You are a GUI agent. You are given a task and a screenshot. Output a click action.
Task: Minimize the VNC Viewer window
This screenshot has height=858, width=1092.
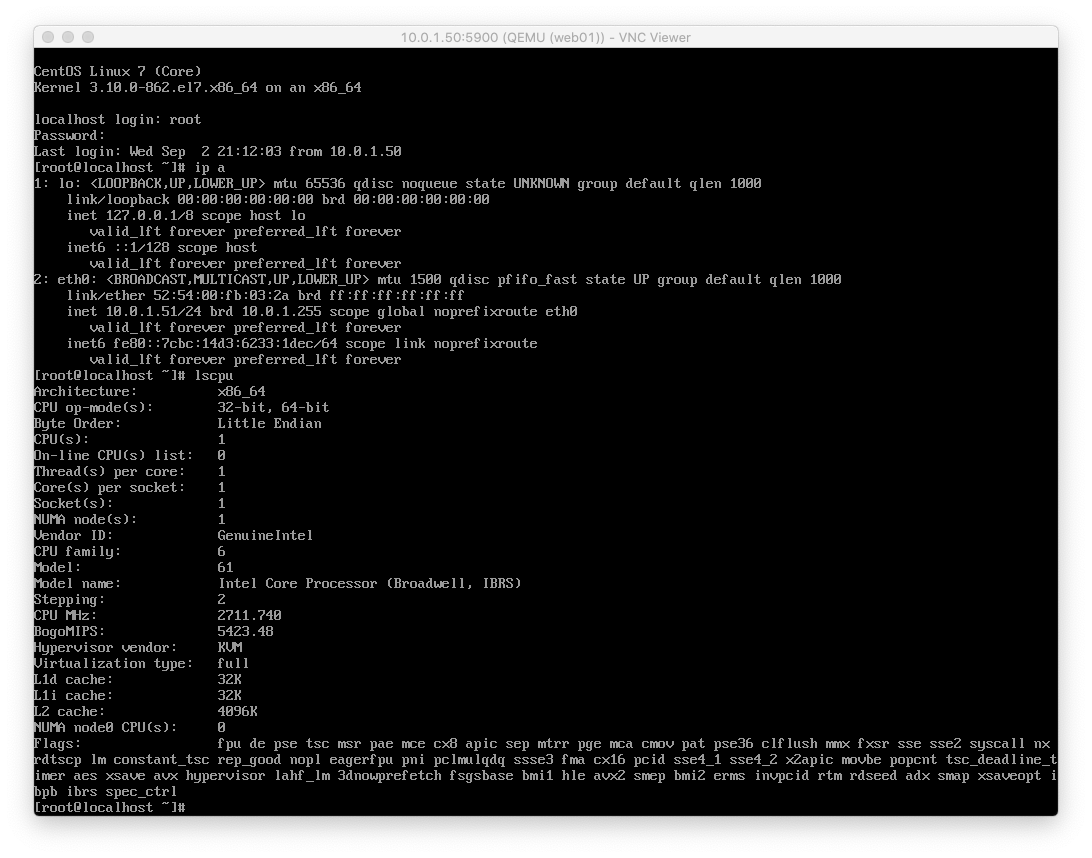pyautogui.click(x=68, y=37)
